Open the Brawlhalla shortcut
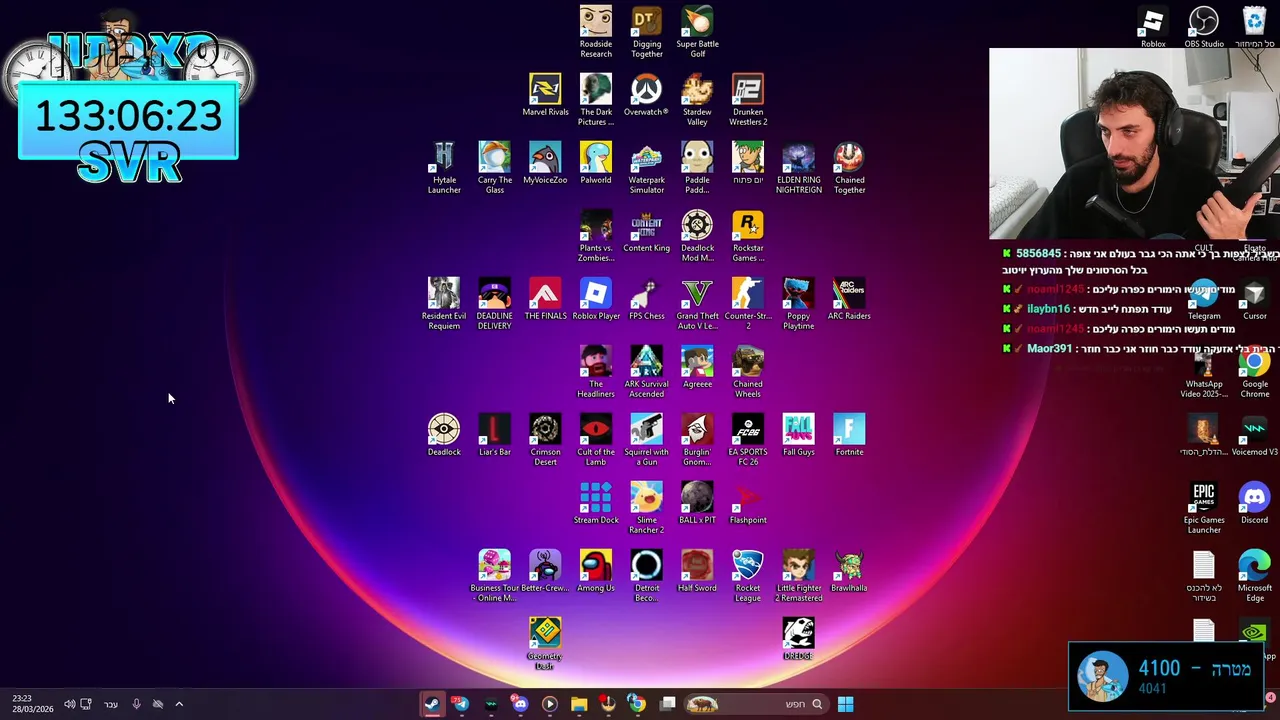Image resolution: width=1280 pixels, height=720 pixels. point(849,571)
